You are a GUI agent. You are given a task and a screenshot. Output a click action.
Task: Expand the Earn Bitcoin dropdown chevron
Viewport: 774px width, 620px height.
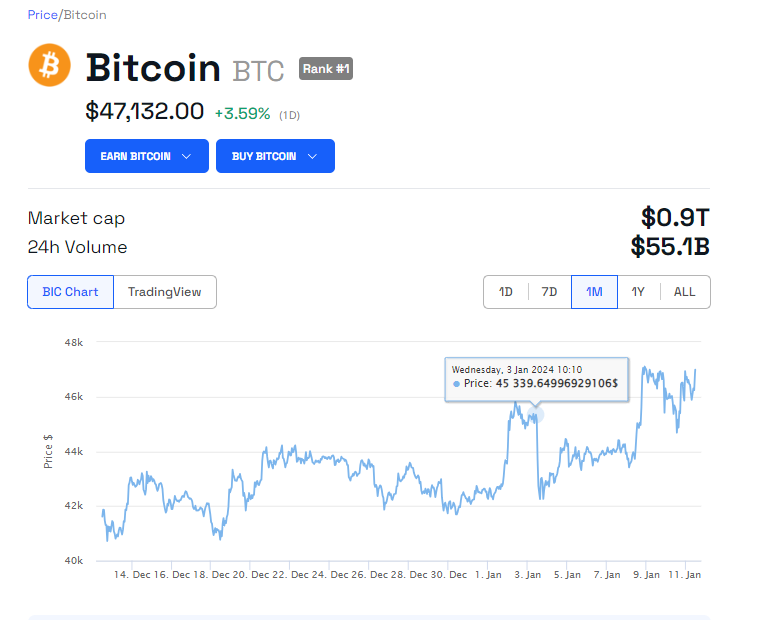point(186,156)
